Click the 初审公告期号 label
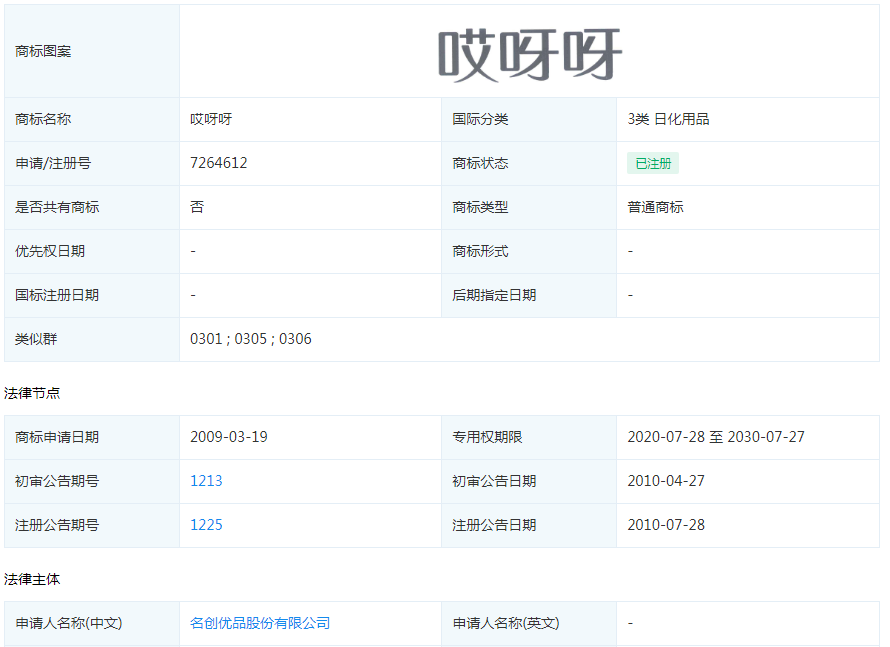 [x=57, y=481]
